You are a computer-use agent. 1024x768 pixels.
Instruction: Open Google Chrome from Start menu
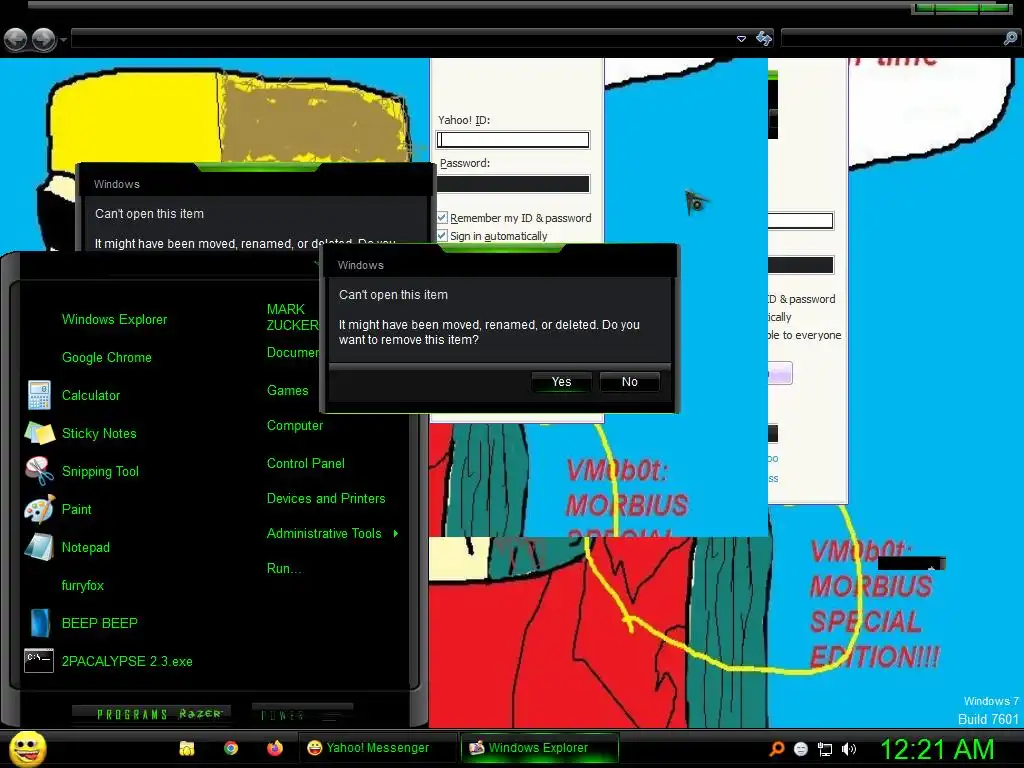coord(106,357)
